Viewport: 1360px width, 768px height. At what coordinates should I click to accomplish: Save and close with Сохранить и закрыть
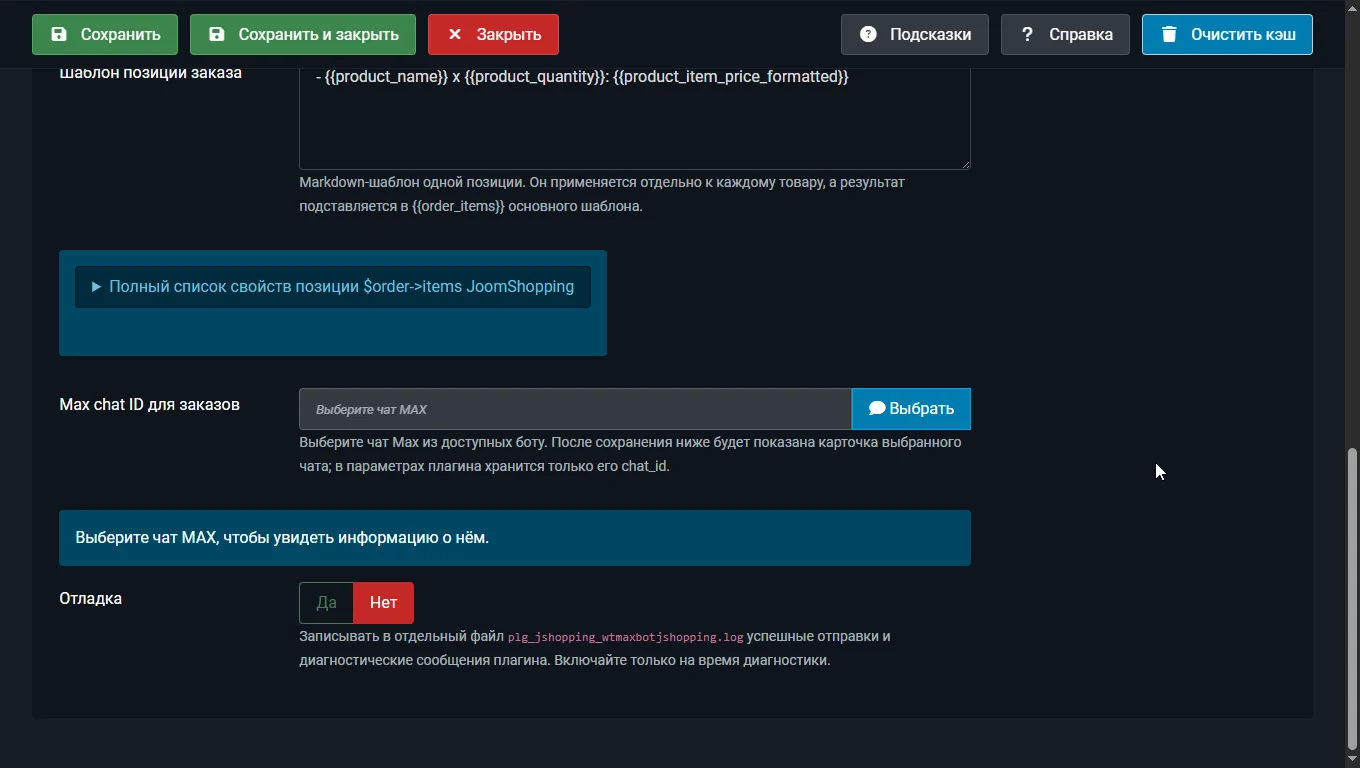click(303, 34)
